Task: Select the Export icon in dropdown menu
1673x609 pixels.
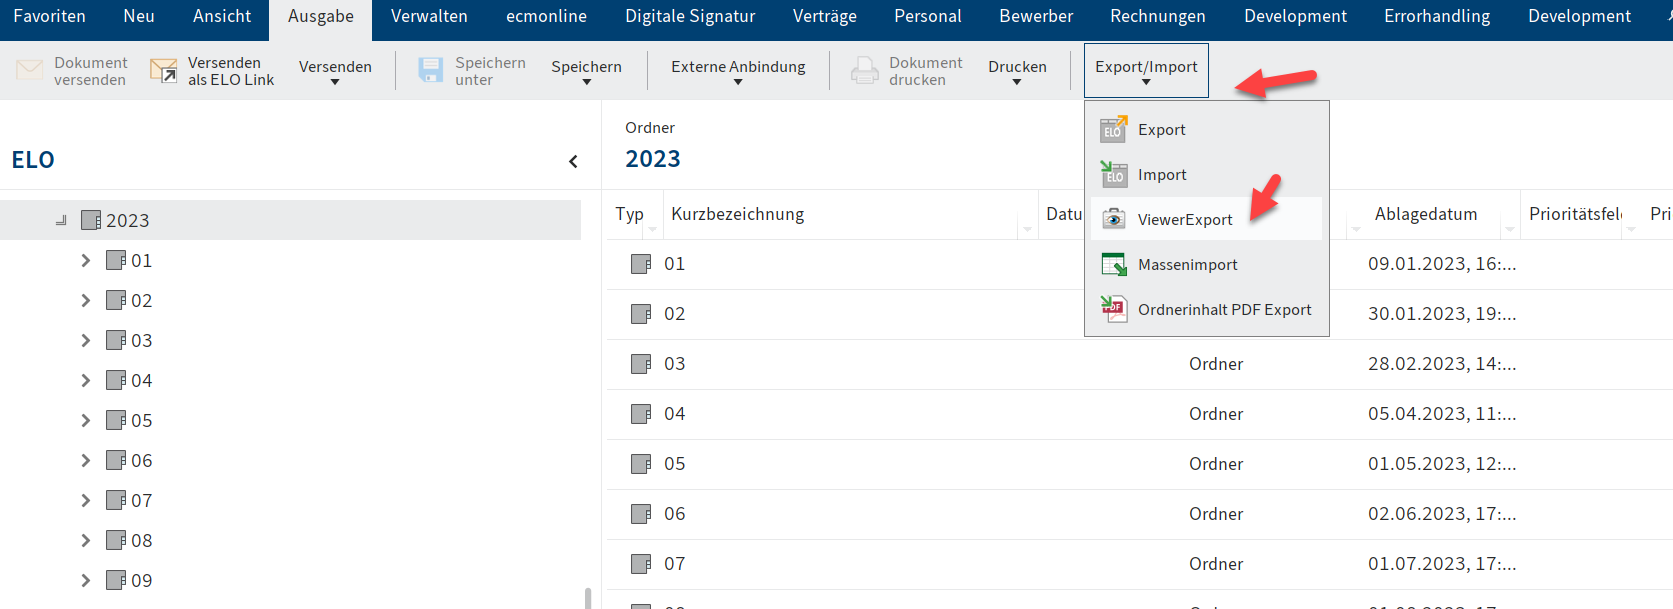Action: click(1113, 129)
